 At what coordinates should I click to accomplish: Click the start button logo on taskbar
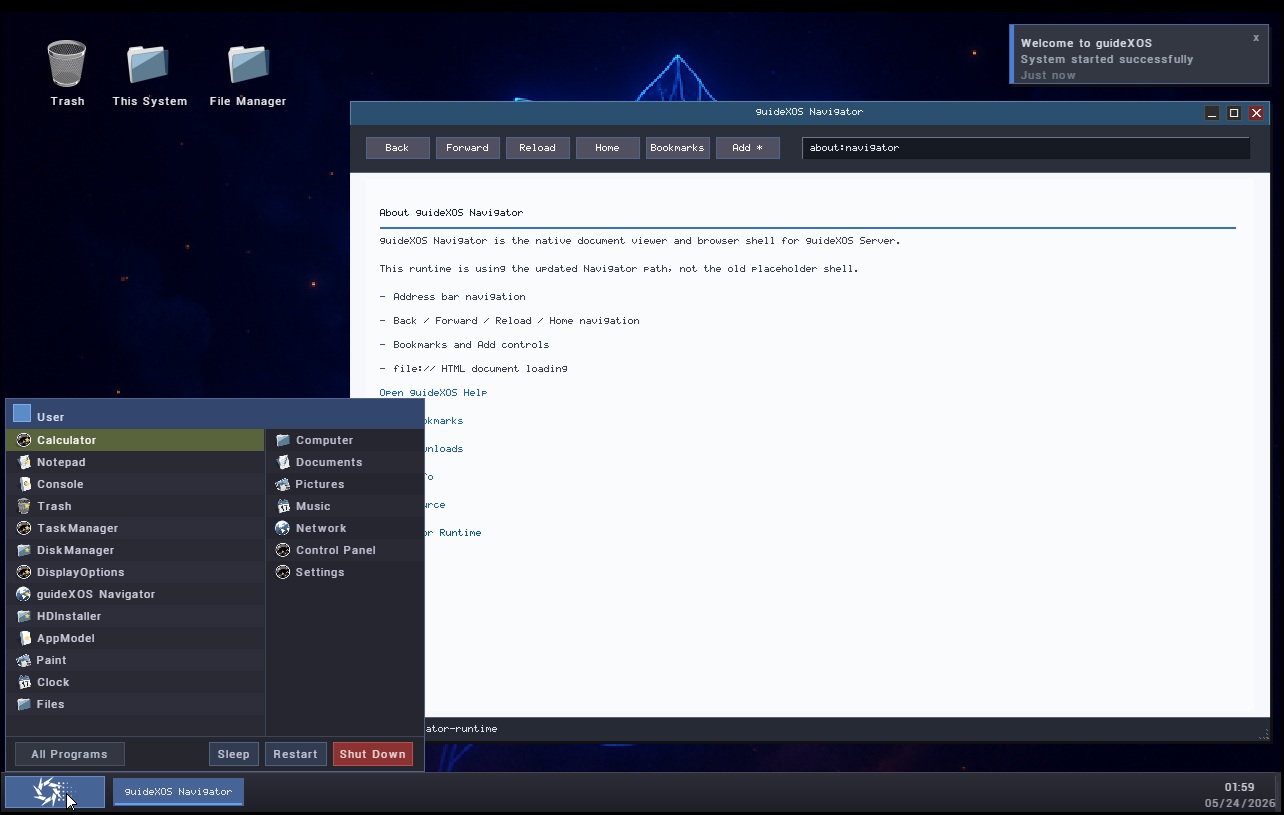click(x=54, y=791)
